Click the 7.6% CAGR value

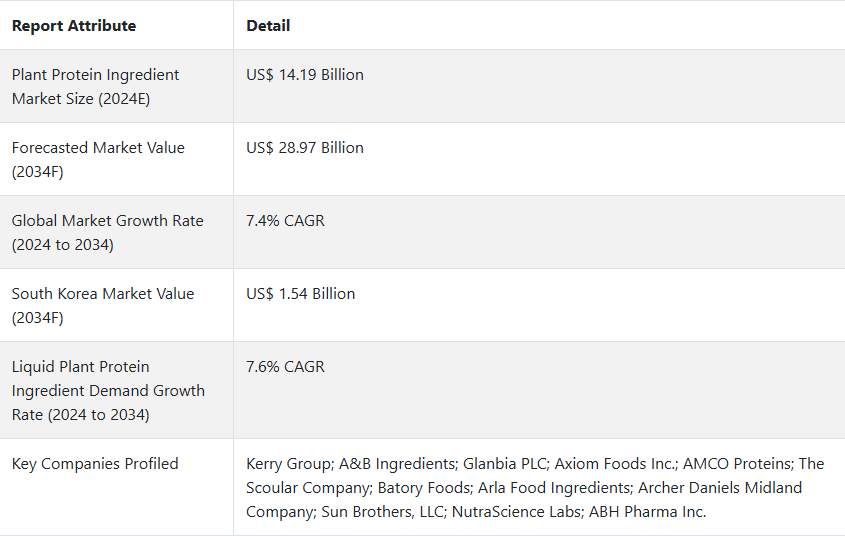(285, 367)
